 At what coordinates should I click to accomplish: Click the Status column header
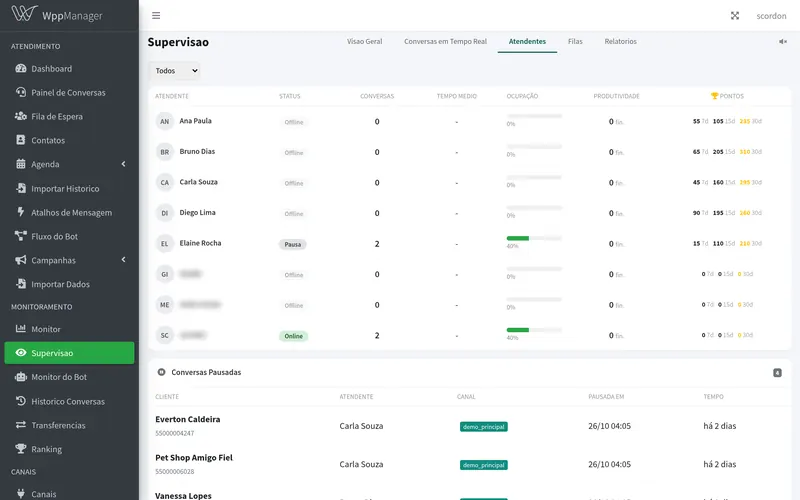[290, 96]
